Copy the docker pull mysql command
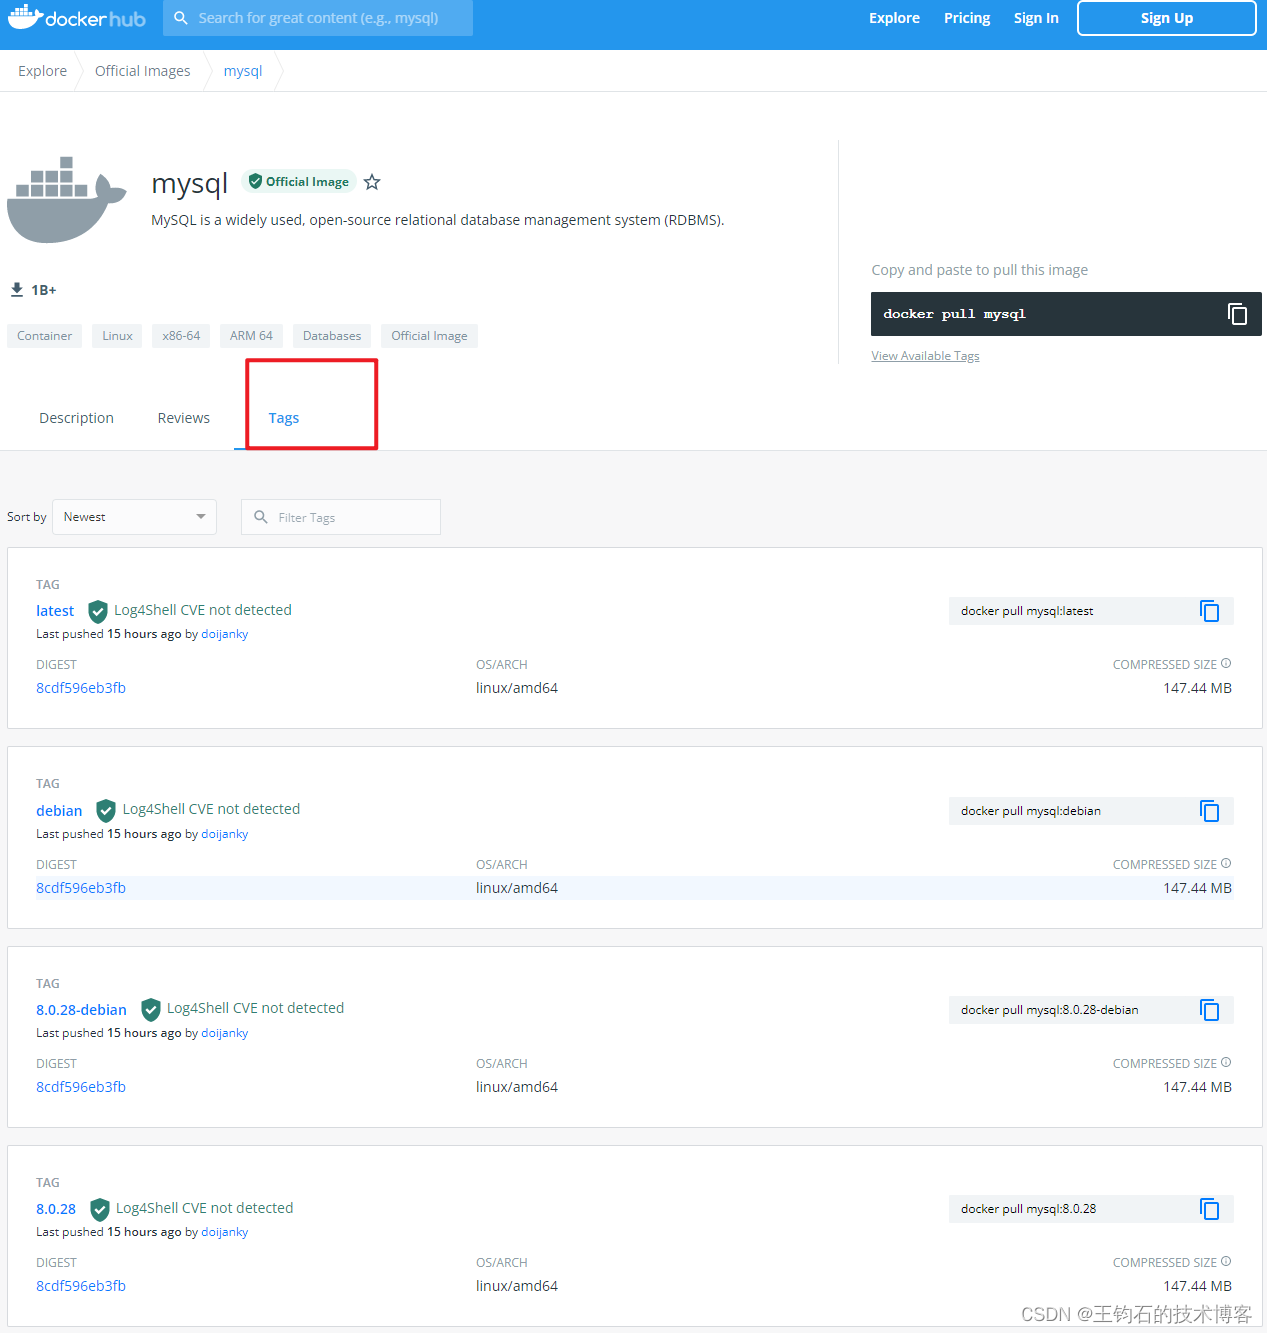The height and width of the screenshot is (1333, 1267). pyautogui.click(x=1238, y=313)
